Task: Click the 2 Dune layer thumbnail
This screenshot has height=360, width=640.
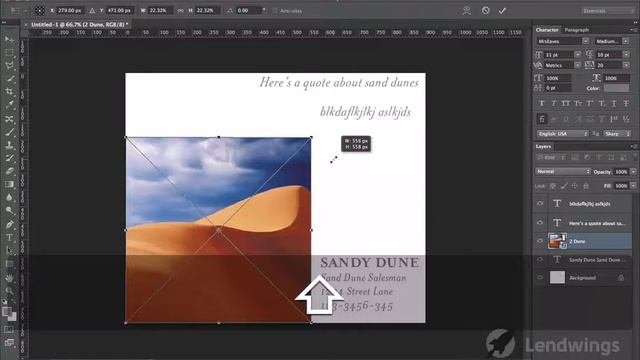Action: (557, 241)
